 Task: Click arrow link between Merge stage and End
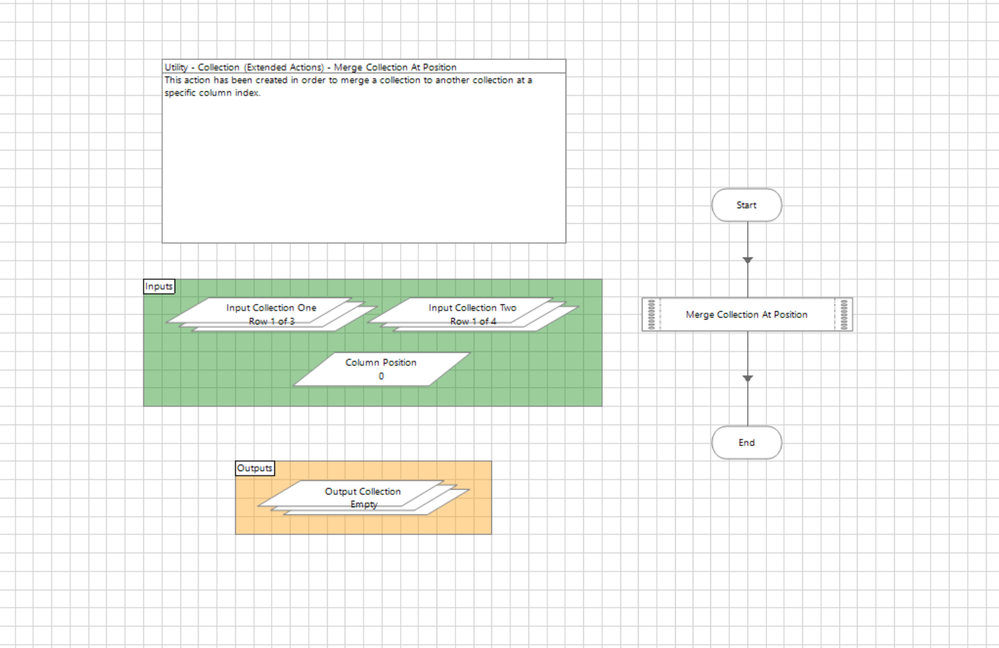pos(748,378)
